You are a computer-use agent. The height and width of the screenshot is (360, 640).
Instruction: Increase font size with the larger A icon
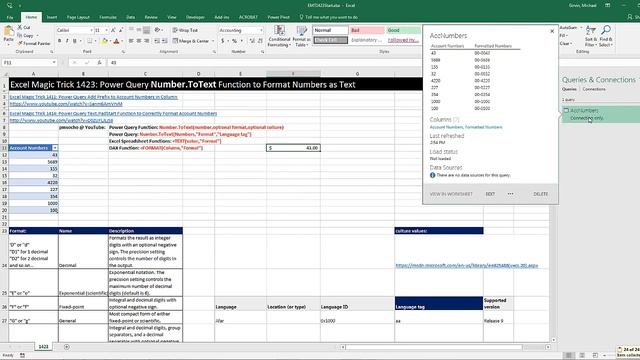pos(113,30)
